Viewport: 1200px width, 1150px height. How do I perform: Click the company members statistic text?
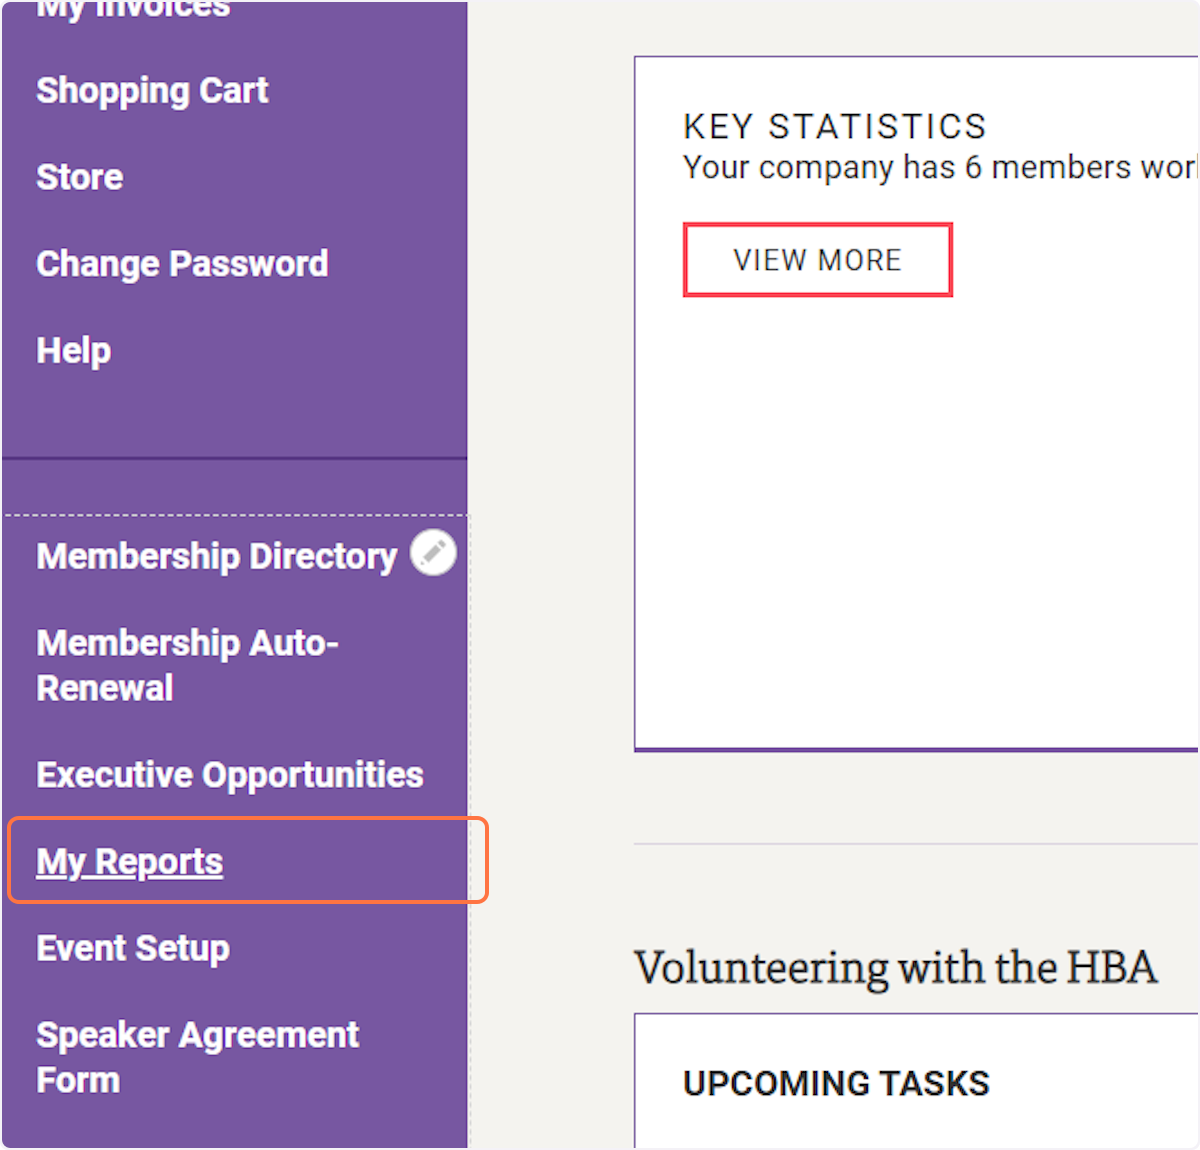938,168
